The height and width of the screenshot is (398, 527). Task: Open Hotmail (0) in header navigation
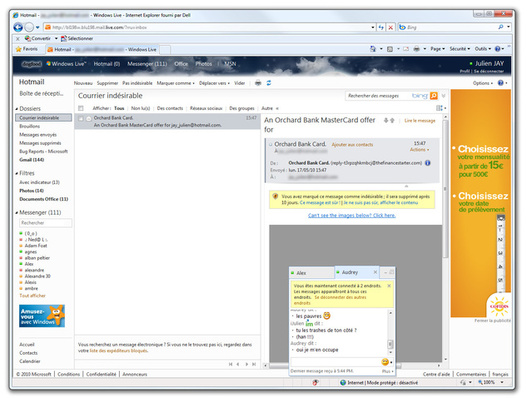click(107, 64)
